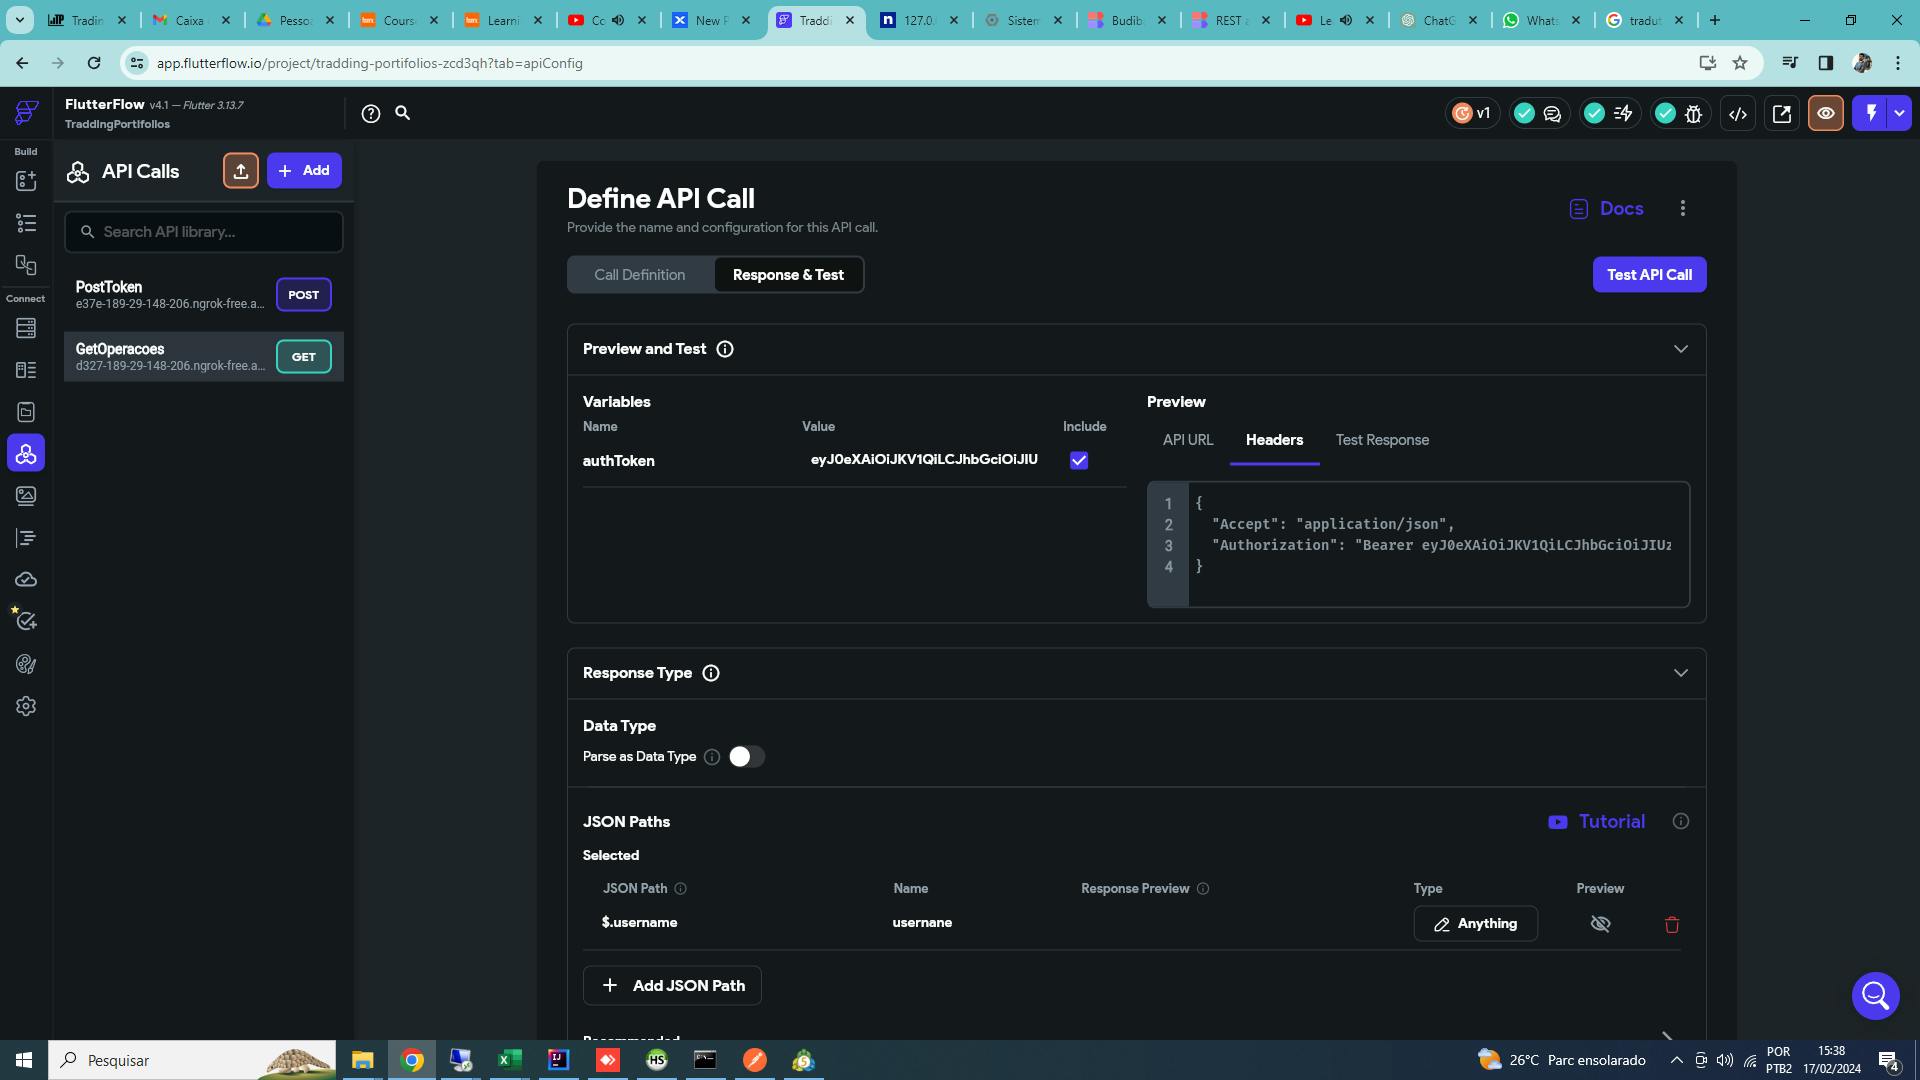Toggle username response preview eye icon
Viewport: 1920px width, 1080px height.
point(1600,924)
